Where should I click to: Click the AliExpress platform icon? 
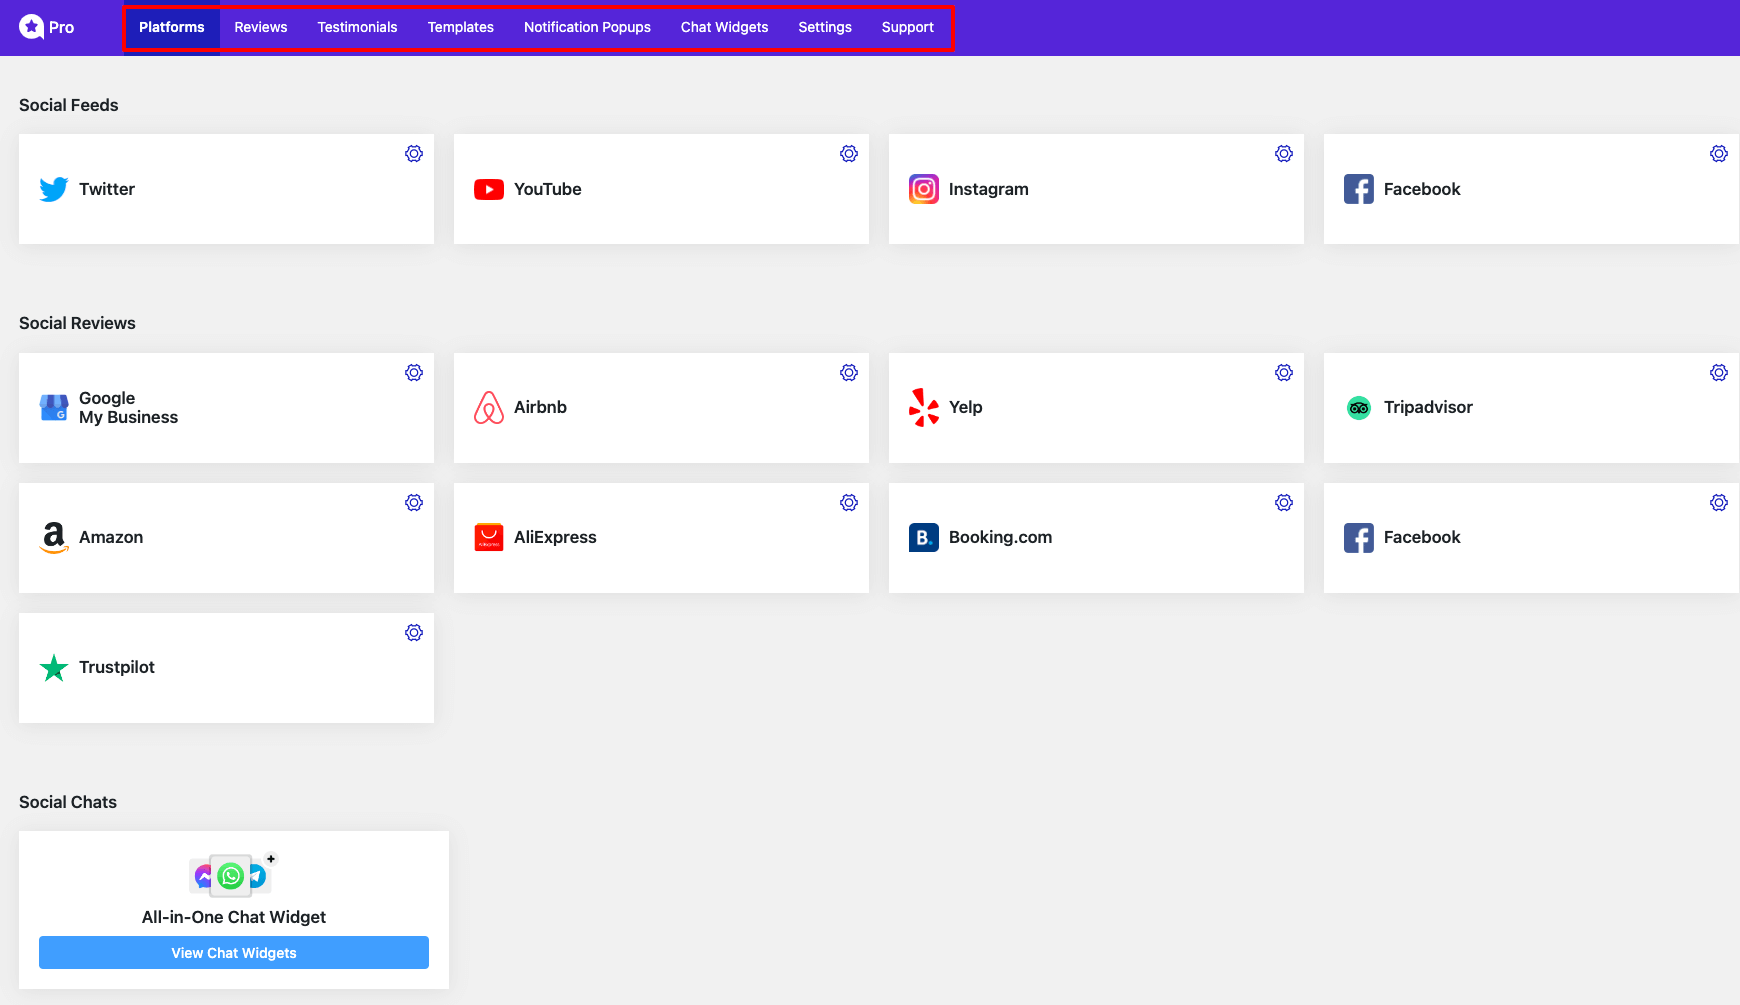pyautogui.click(x=488, y=537)
